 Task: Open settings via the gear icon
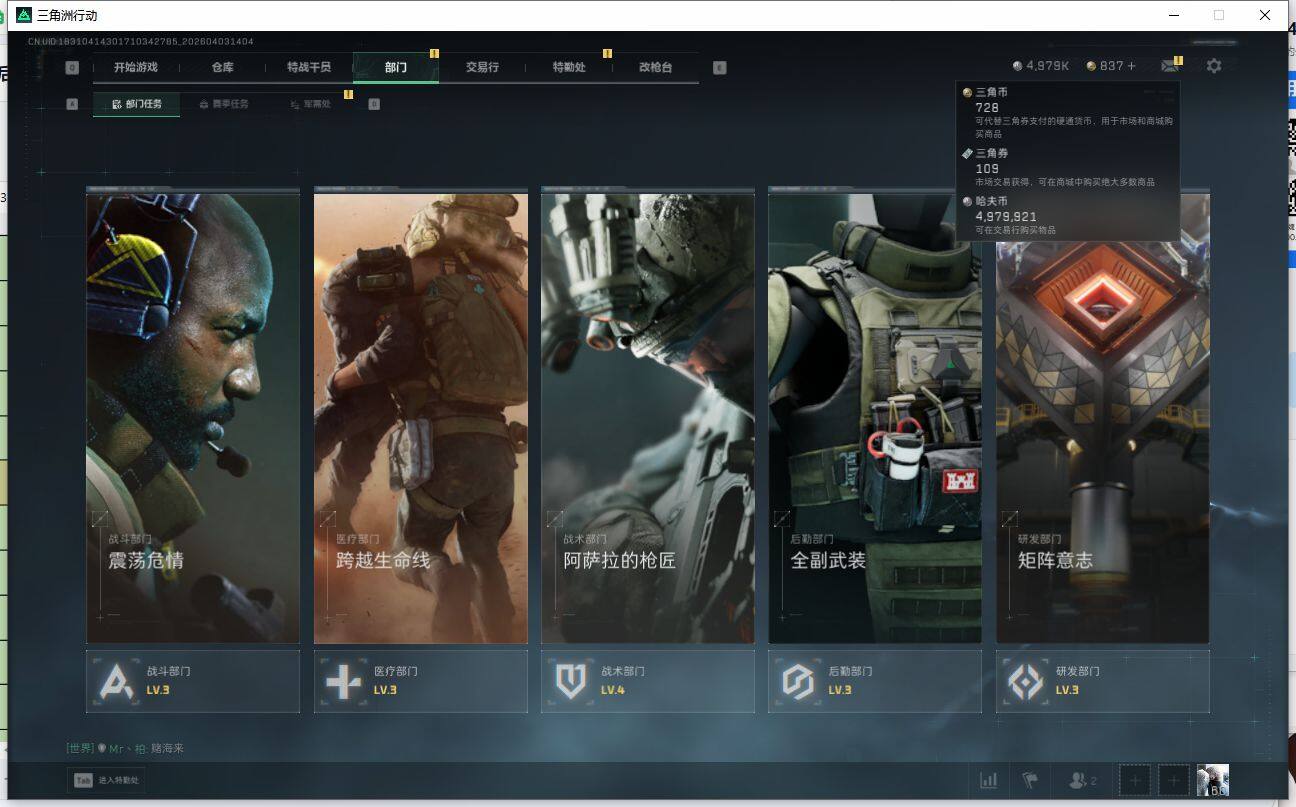1213,66
